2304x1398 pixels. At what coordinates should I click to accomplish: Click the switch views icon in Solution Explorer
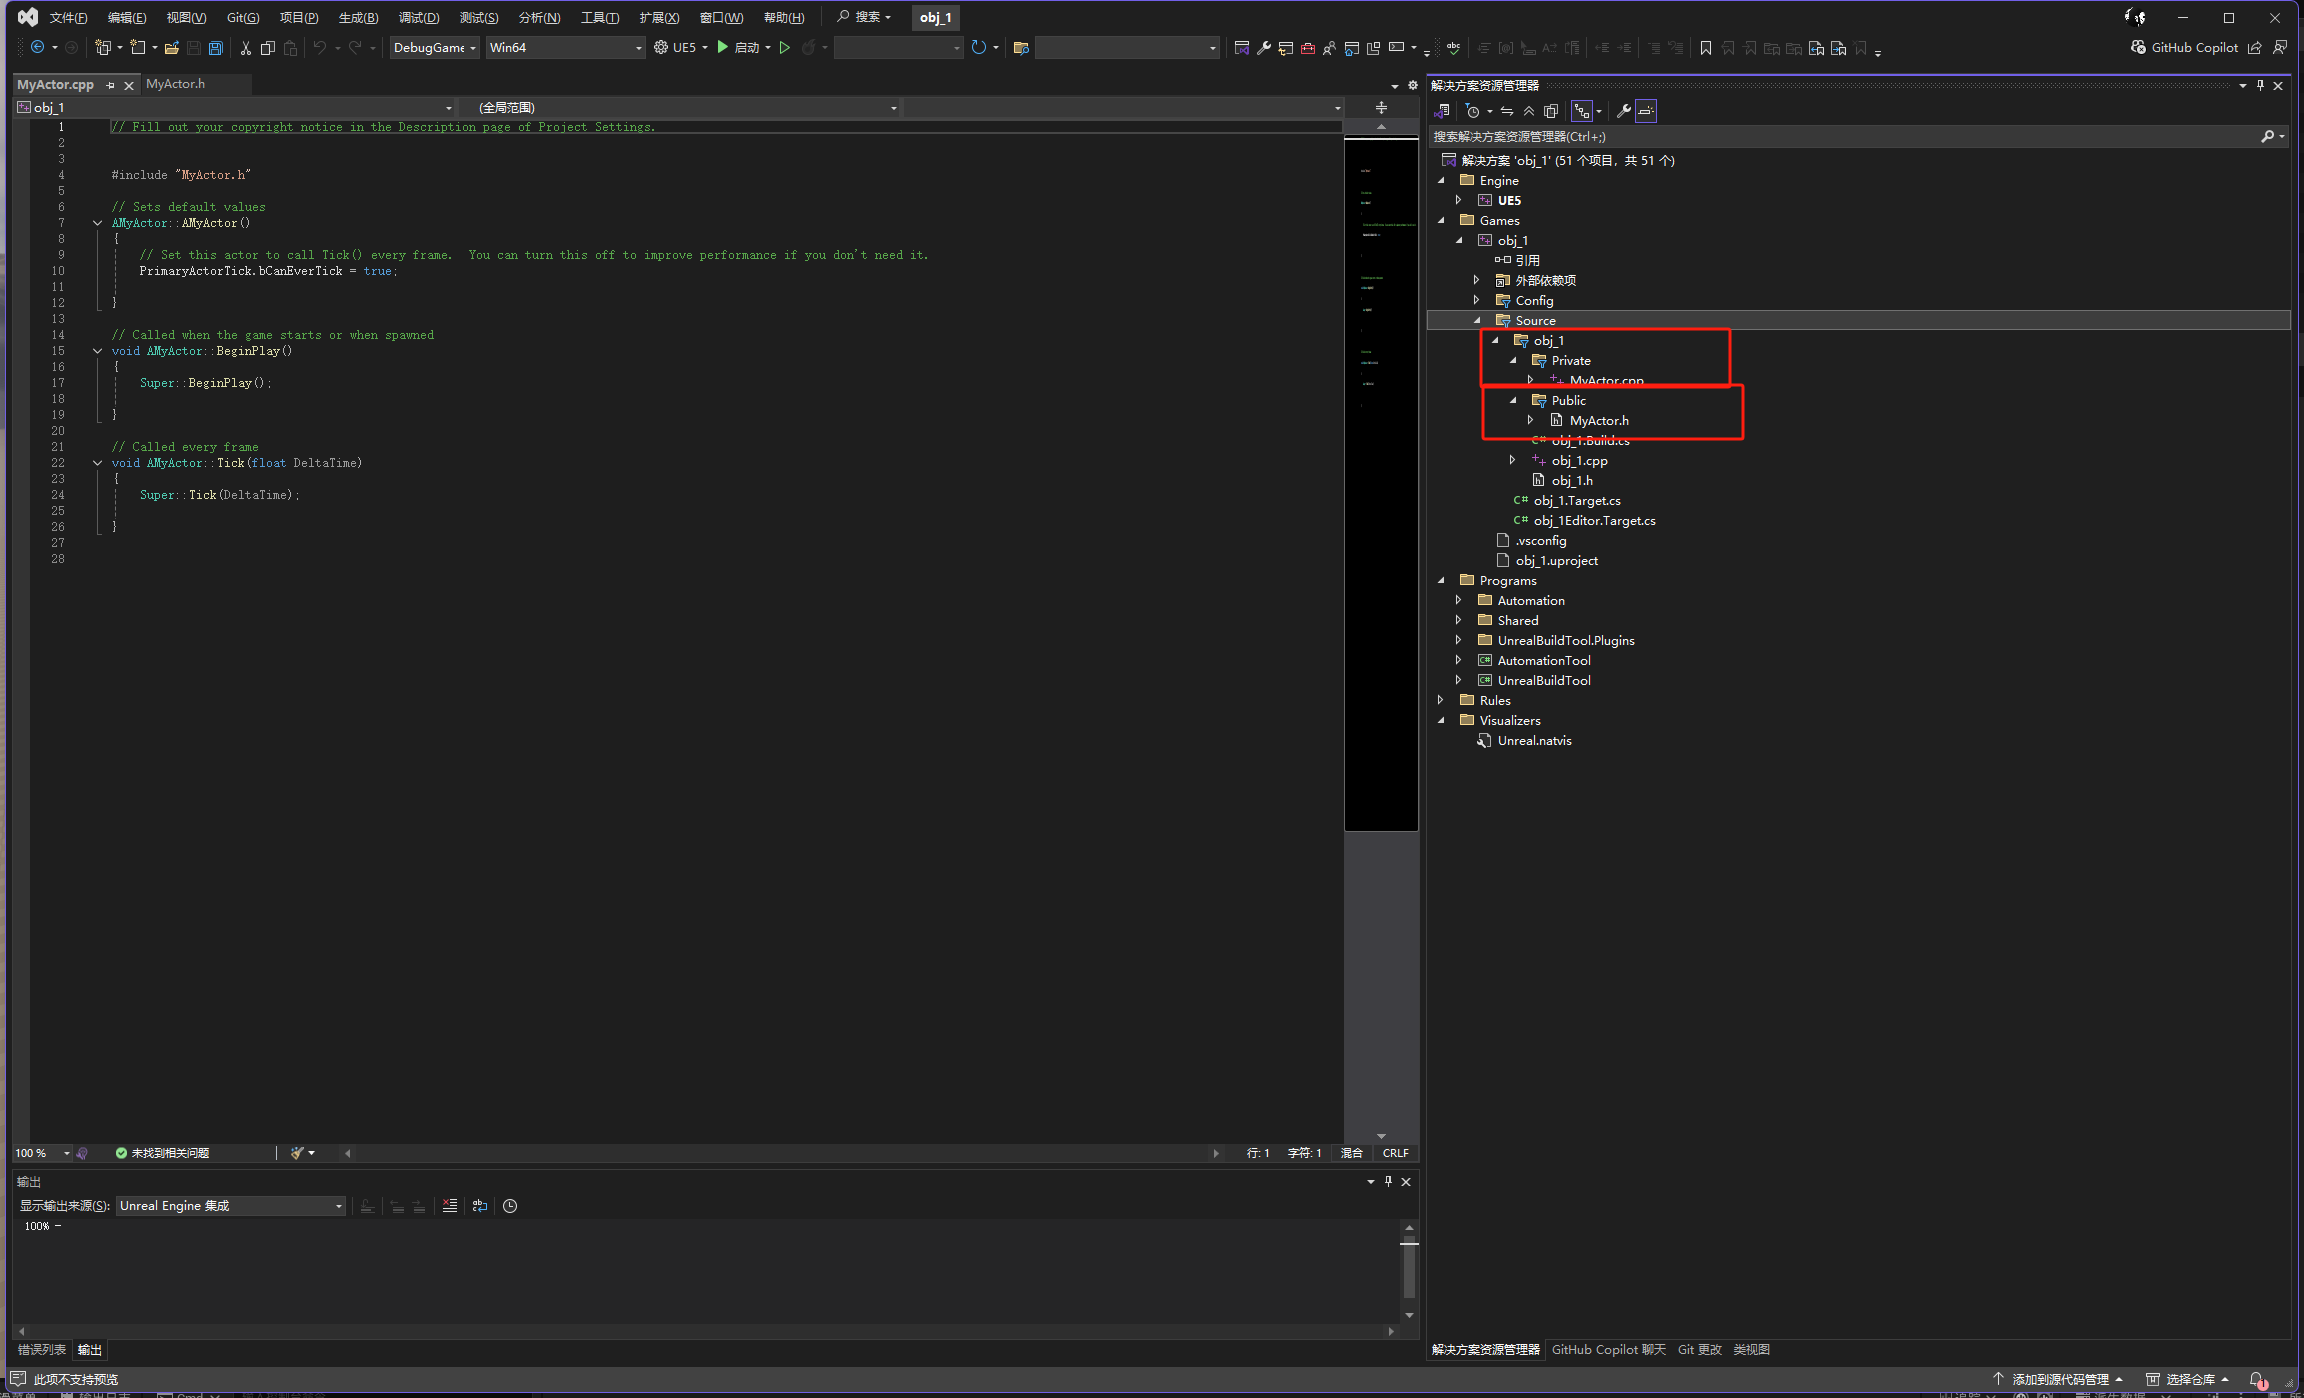1442,111
